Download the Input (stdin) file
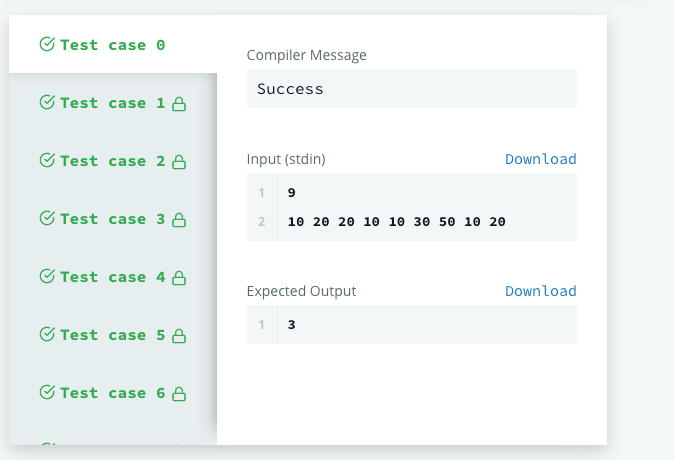This screenshot has width=674, height=460. click(540, 159)
